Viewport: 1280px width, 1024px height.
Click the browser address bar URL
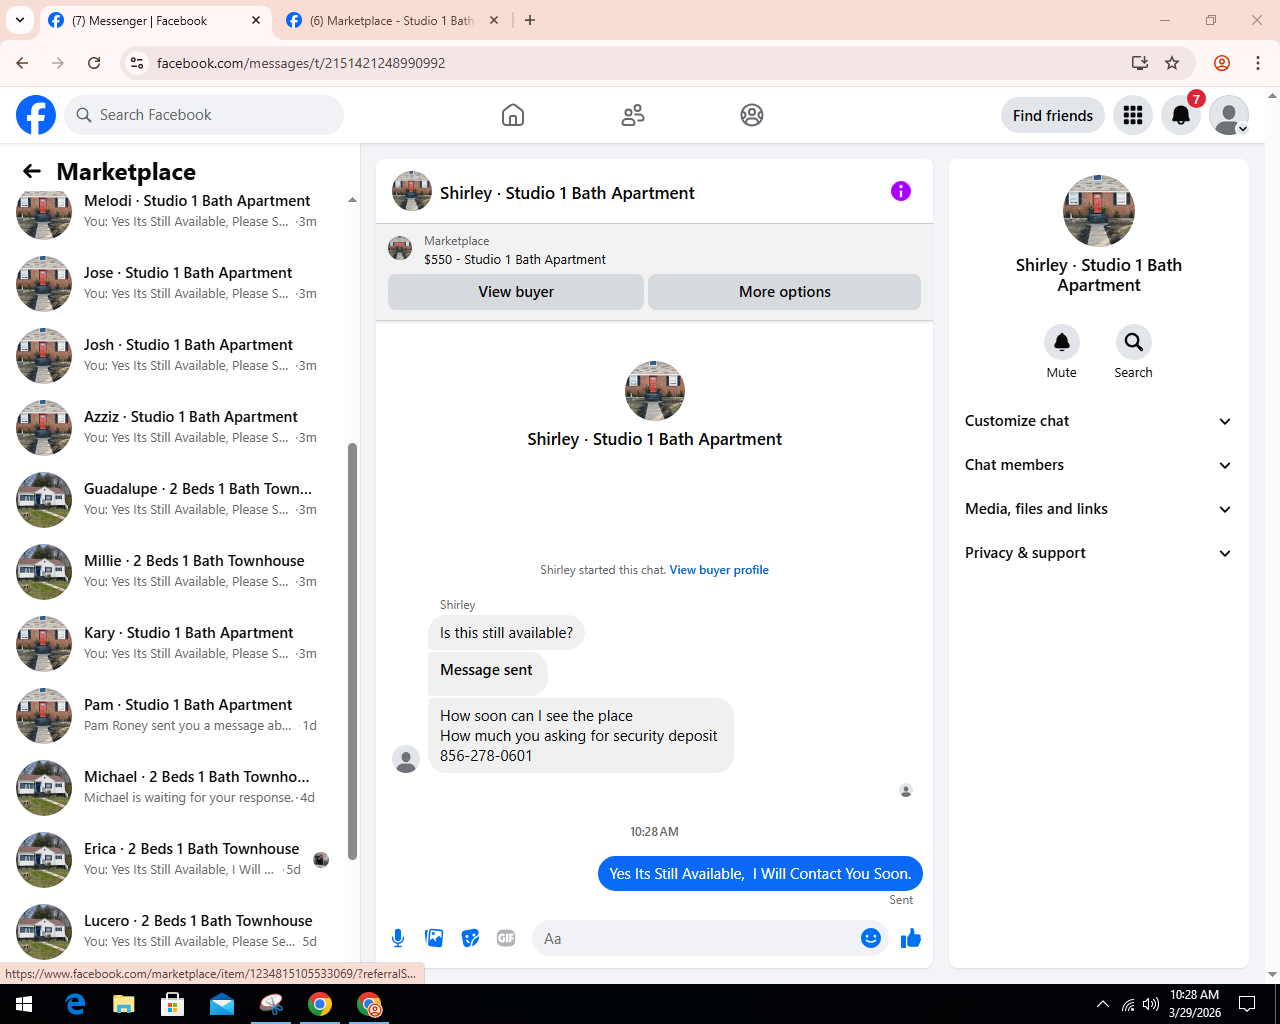tap(301, 63)
